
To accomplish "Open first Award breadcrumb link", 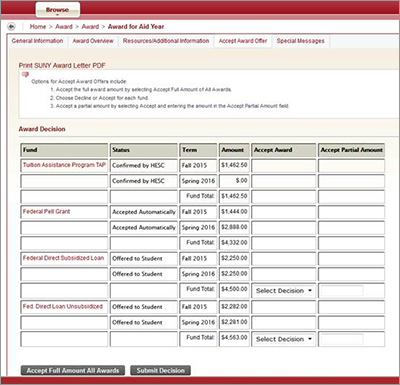I will (x=64, y=27).
